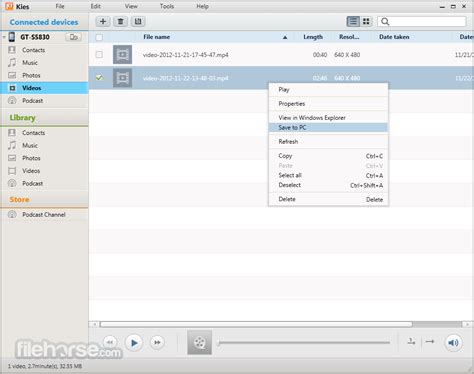
Task: Click the next track button
Action: point(157,342)
